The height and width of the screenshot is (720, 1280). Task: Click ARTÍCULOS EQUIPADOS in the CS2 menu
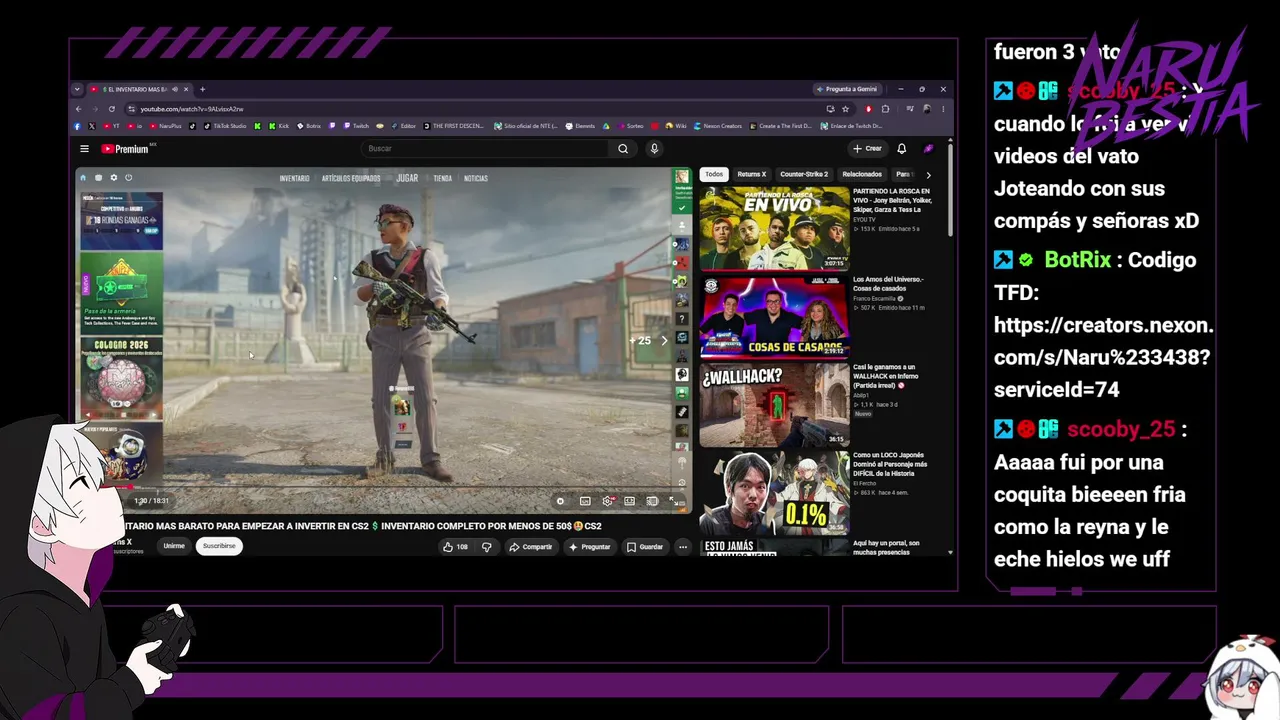[x=351, y=179]
